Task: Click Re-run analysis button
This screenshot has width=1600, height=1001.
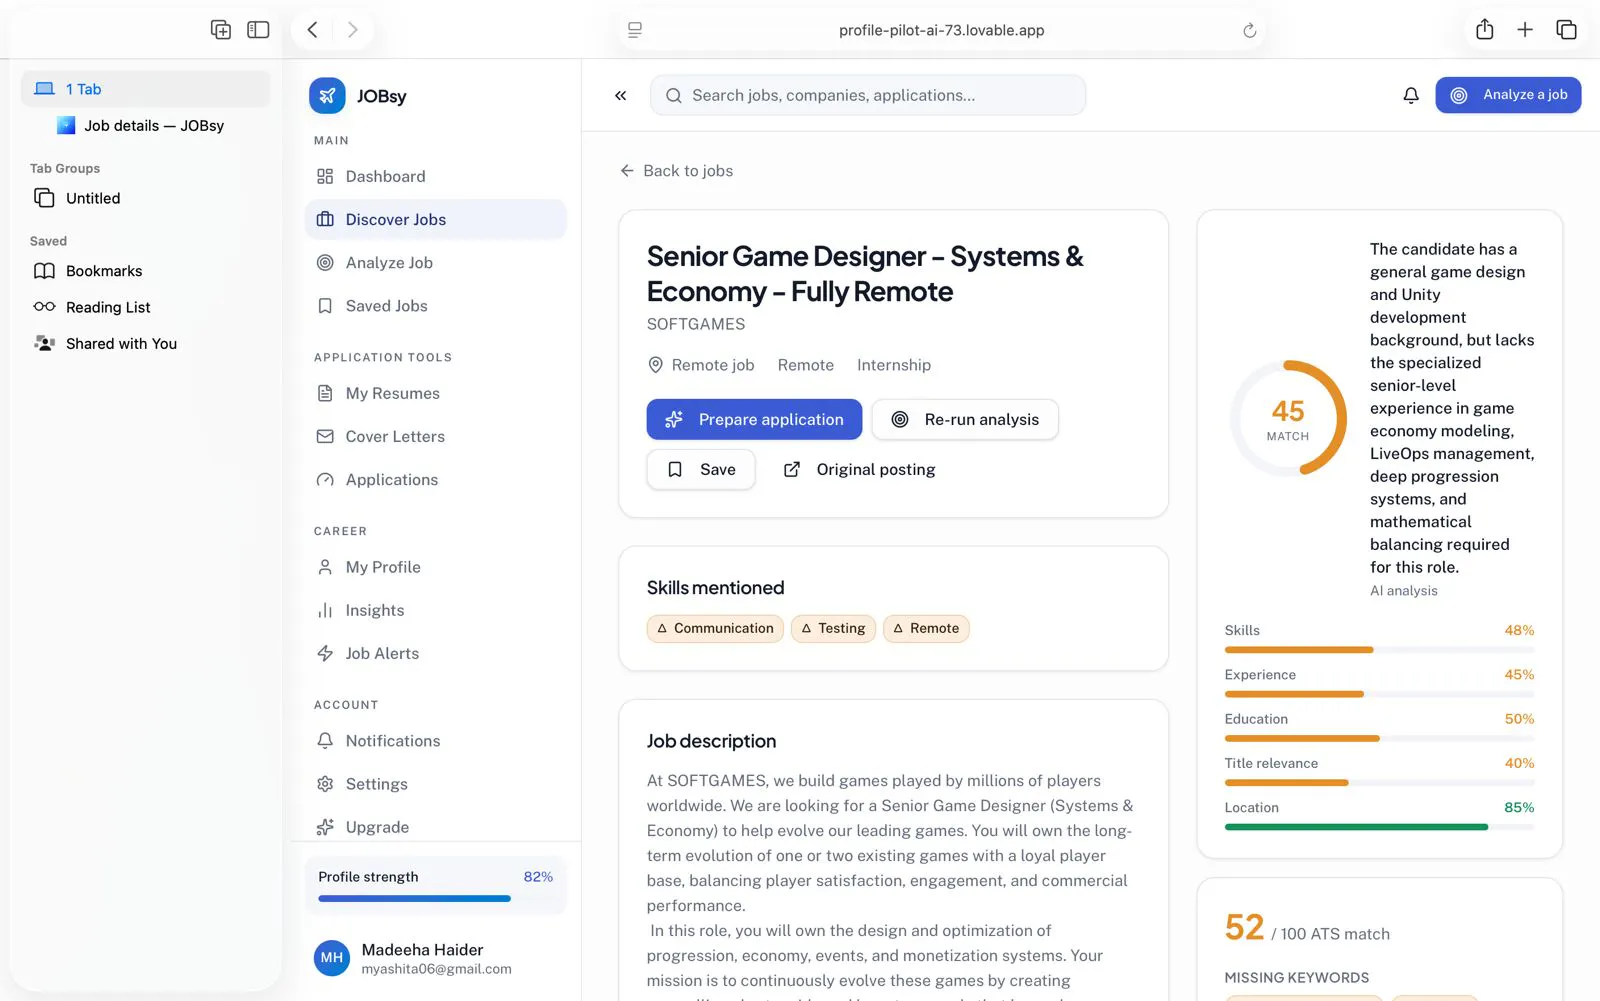Action: point(965,420)
